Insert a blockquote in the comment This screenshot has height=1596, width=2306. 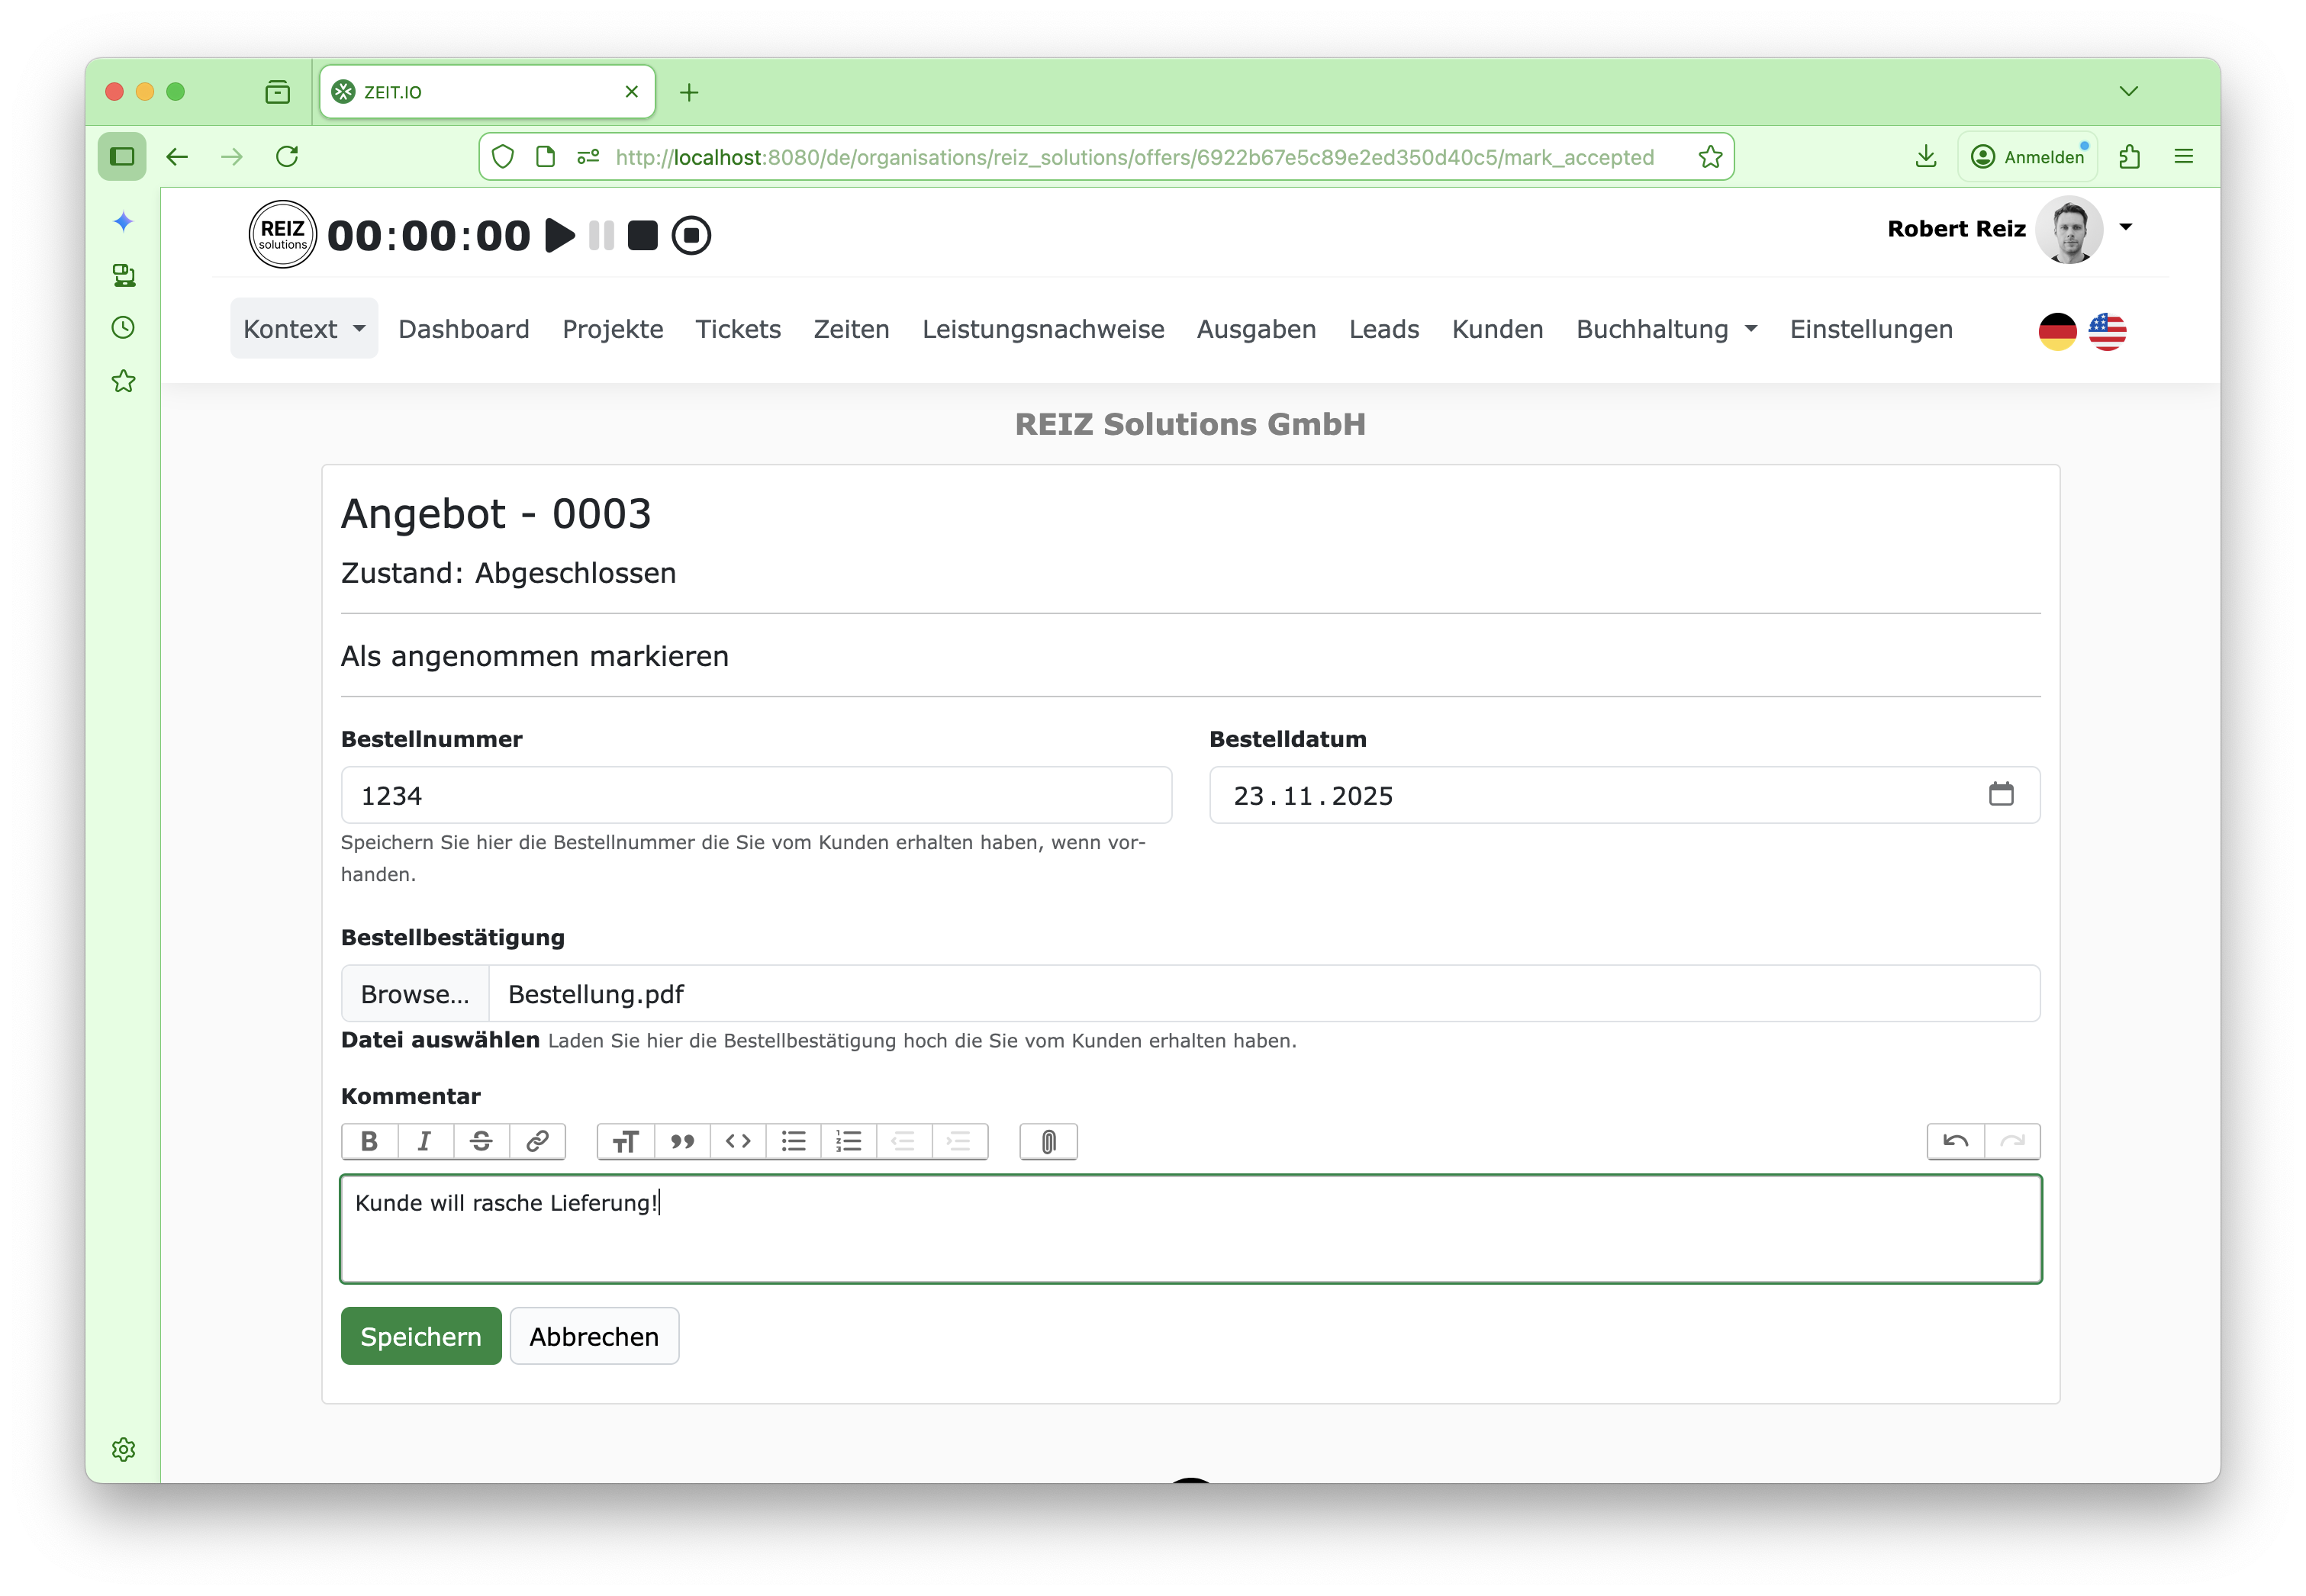click(682, 1141)
